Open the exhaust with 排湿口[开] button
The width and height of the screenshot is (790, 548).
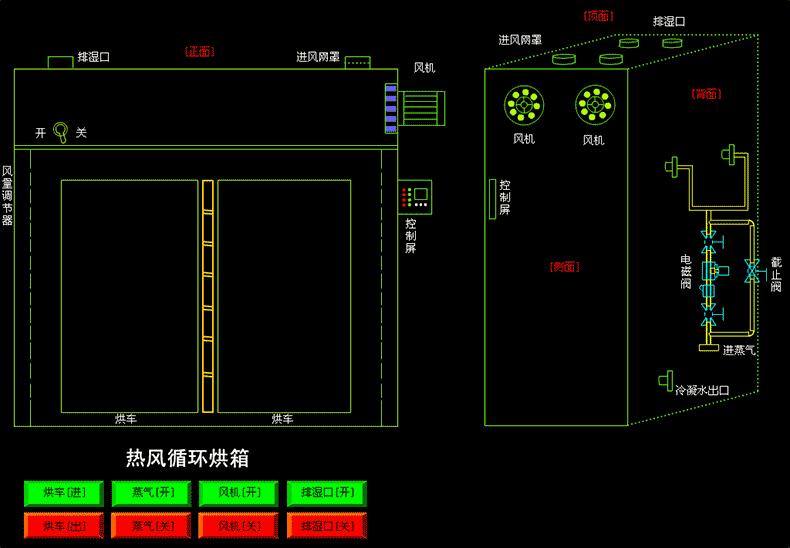(327, 493)
